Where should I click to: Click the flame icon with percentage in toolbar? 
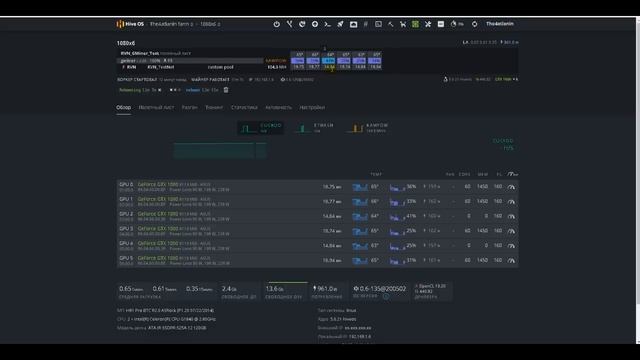(457, 24)
